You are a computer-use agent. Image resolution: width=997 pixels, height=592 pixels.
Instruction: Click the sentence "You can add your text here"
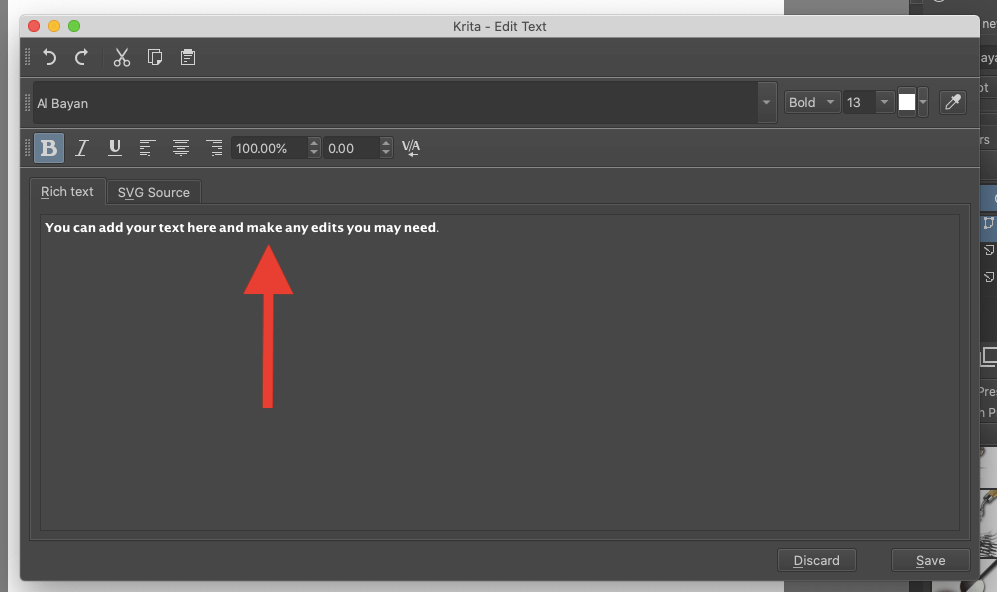(130, 228)
